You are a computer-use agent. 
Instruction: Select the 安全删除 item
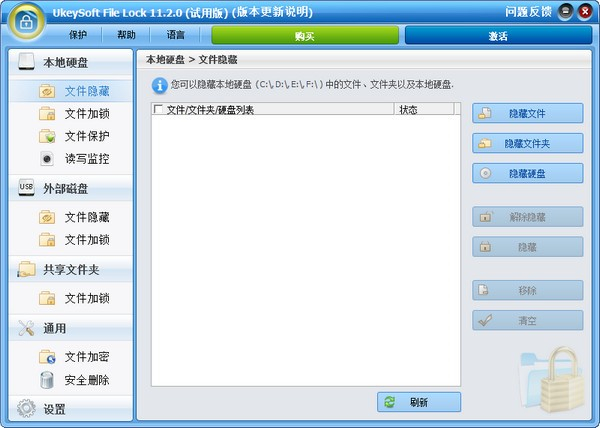[x=87, y=380]
